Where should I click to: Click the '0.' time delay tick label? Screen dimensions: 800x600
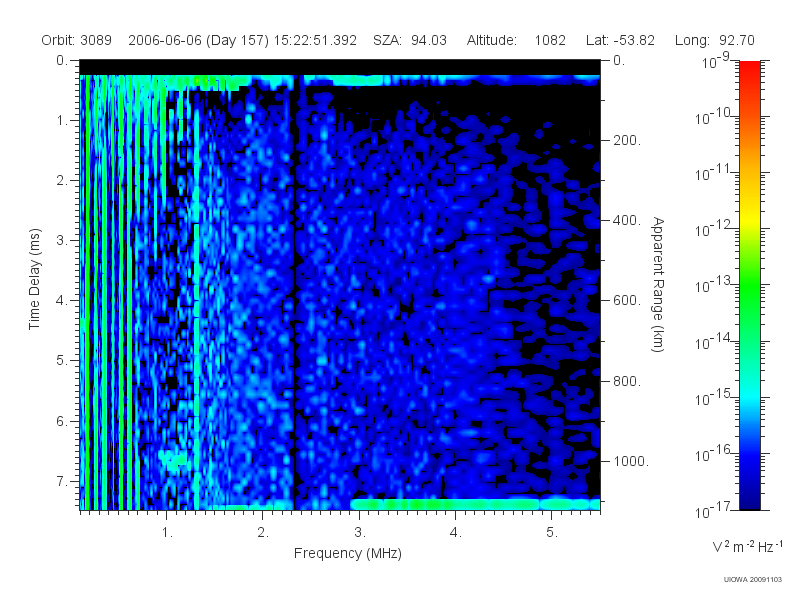[62, 60]
